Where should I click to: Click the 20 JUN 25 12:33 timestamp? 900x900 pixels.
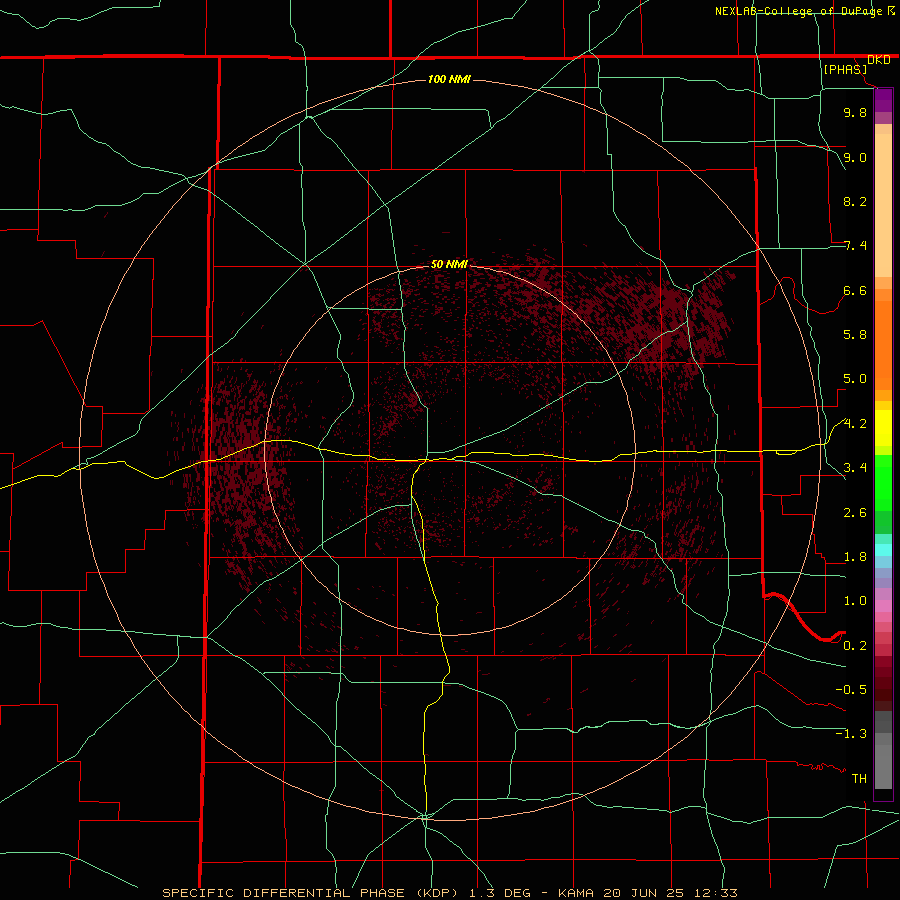click(670, 893)
